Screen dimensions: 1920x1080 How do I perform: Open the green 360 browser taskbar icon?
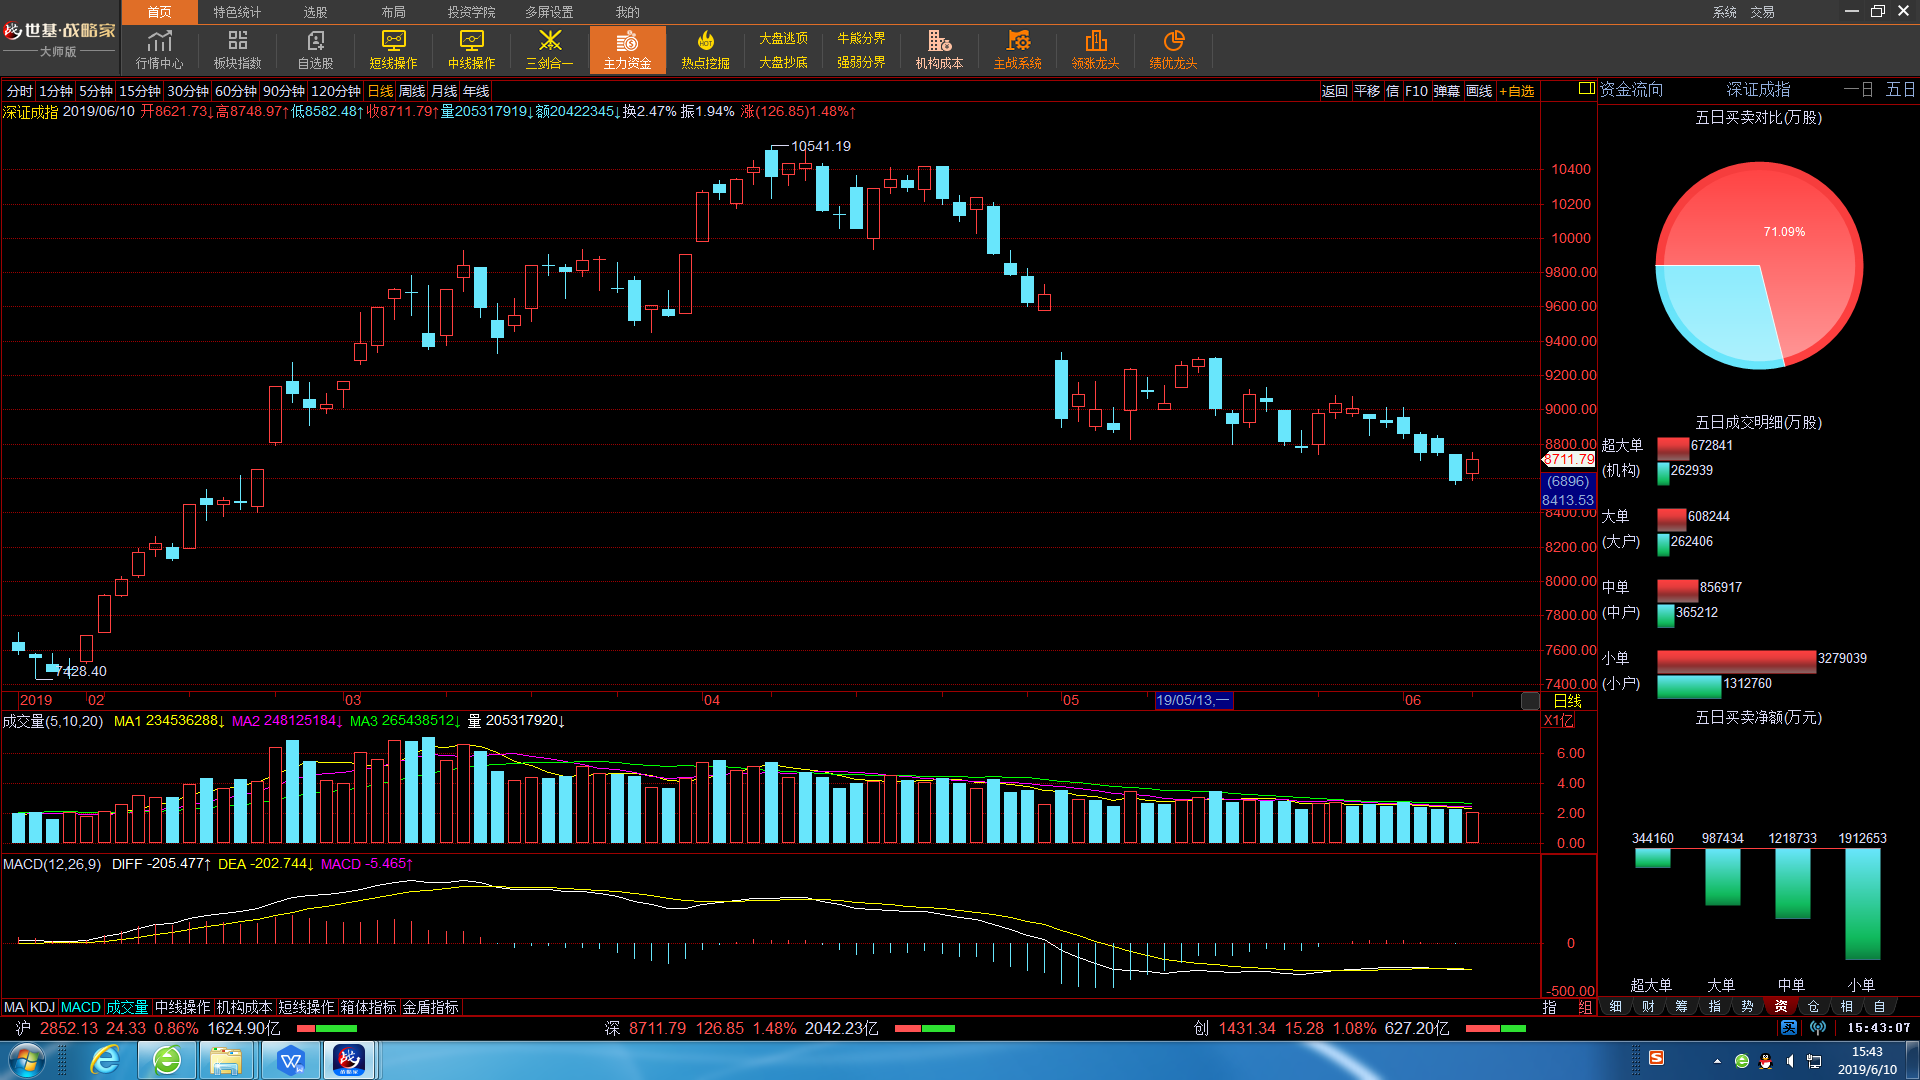(167, 1060)
